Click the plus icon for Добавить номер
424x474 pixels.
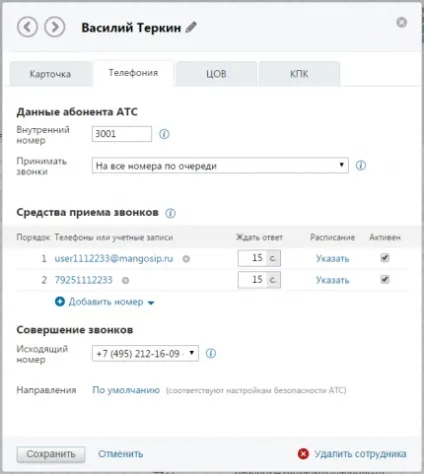60,302
